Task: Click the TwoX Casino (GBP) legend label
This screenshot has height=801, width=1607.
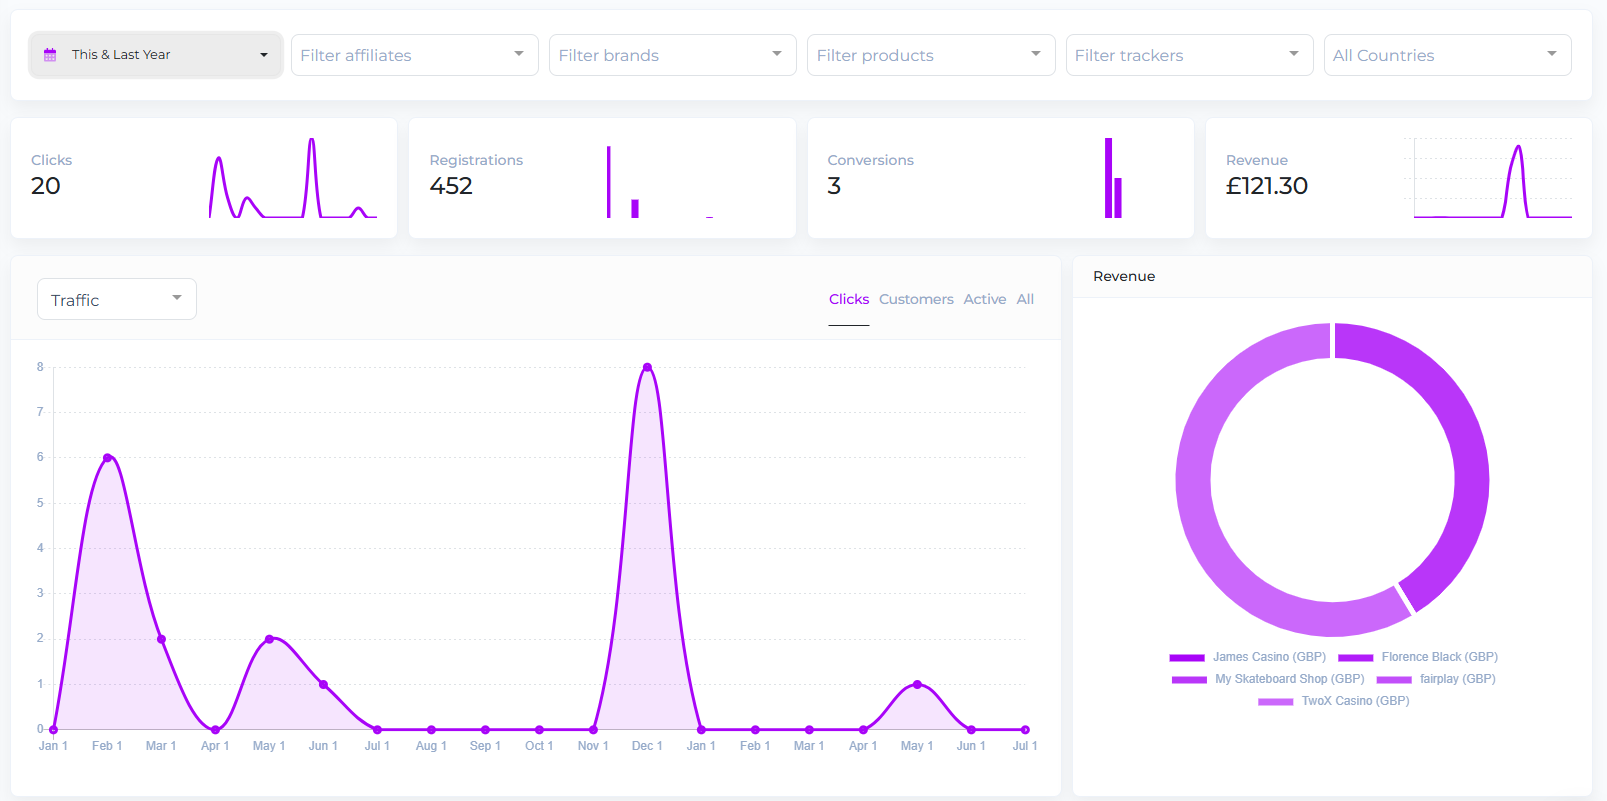Action: click(1356, 701)
